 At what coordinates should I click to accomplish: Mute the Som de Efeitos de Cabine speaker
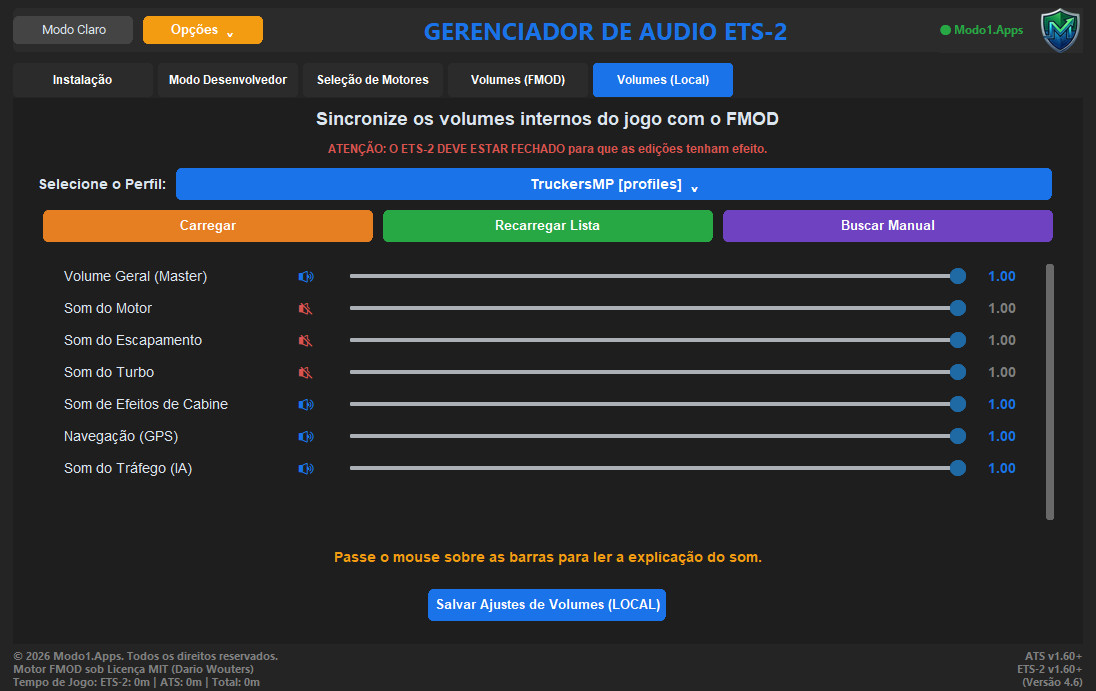pyautogui.click(x=305, y=405)
